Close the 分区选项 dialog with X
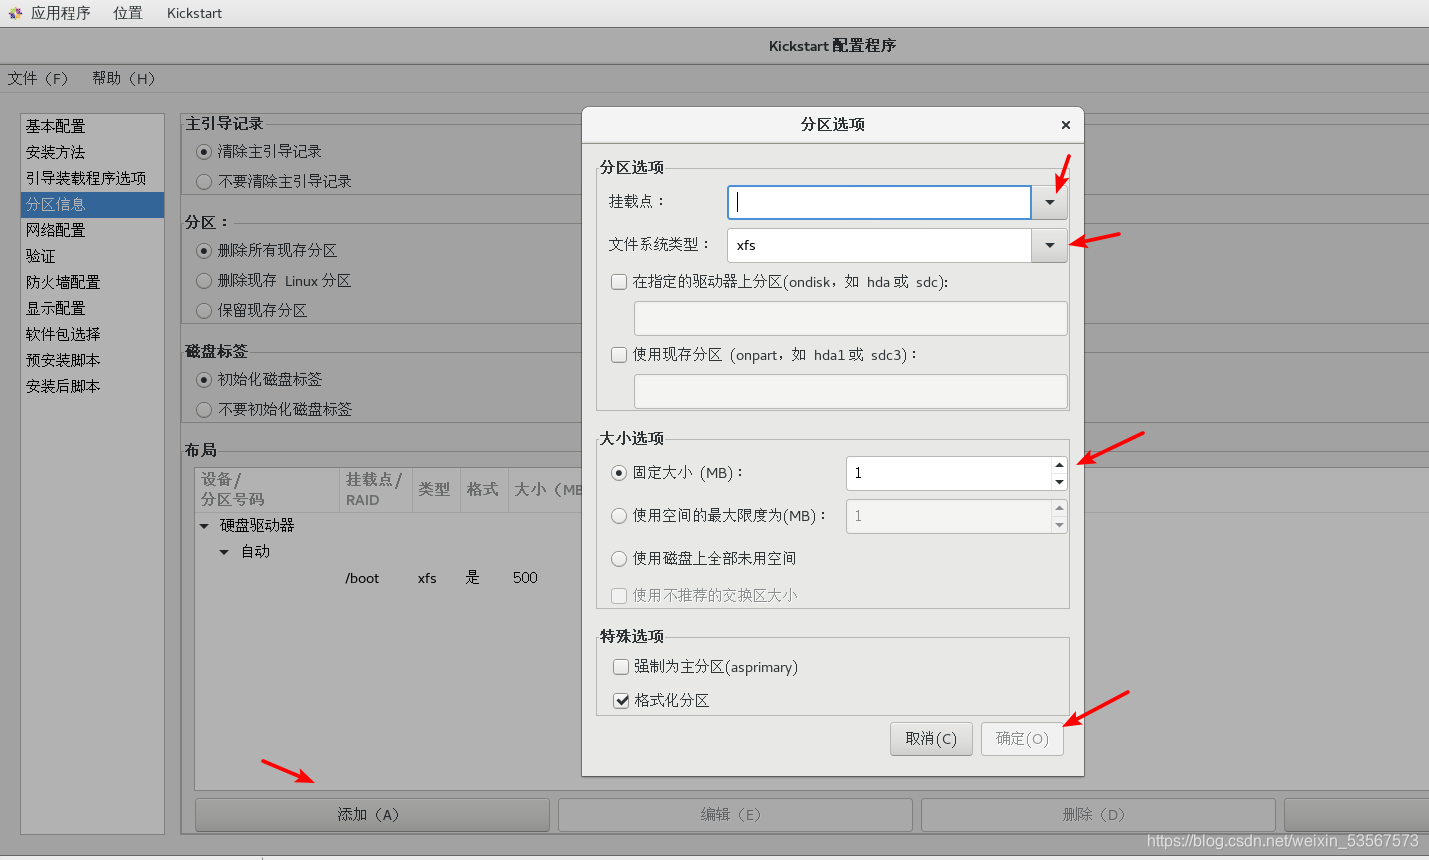 (x=1066, y=125)
